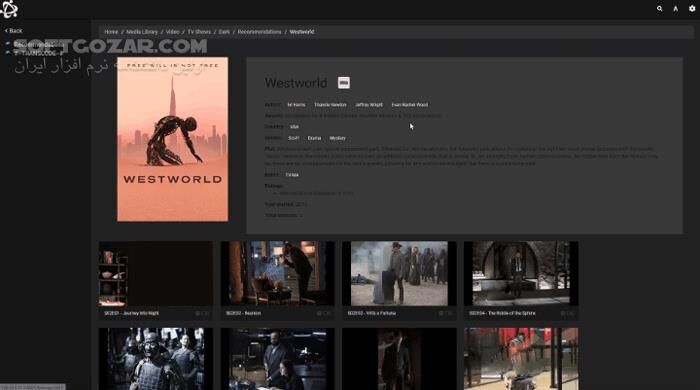Open the Westworld poster image
The image size is (700, 390).
tap(173, 139)
